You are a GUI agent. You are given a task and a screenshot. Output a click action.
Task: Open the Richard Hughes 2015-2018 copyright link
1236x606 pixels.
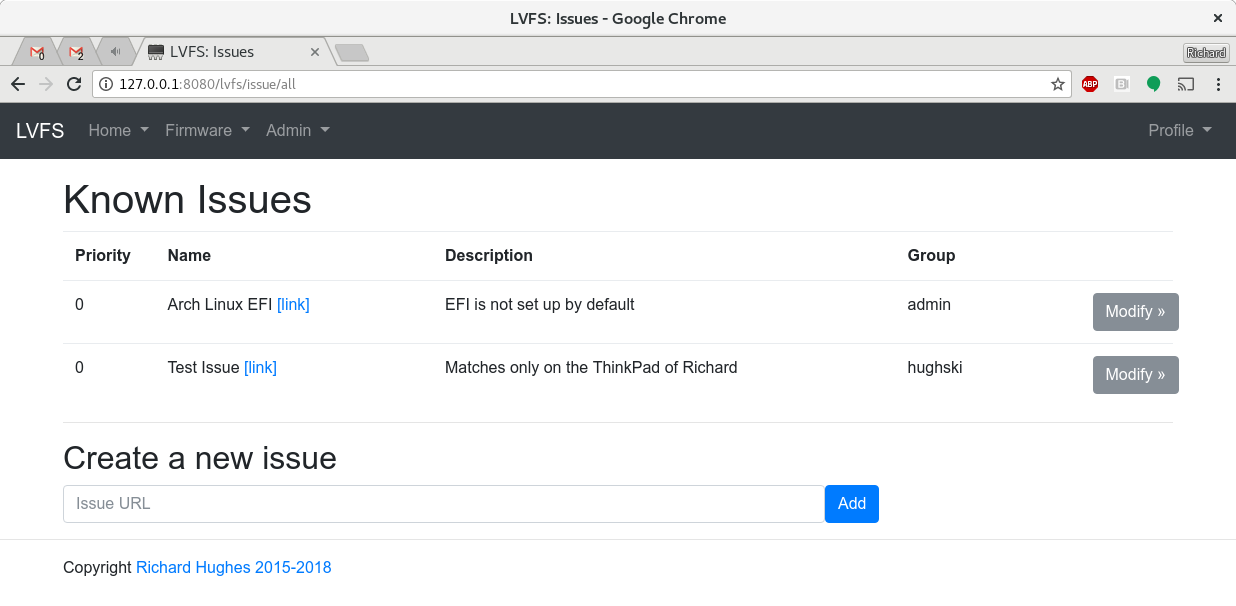(234, 567)
